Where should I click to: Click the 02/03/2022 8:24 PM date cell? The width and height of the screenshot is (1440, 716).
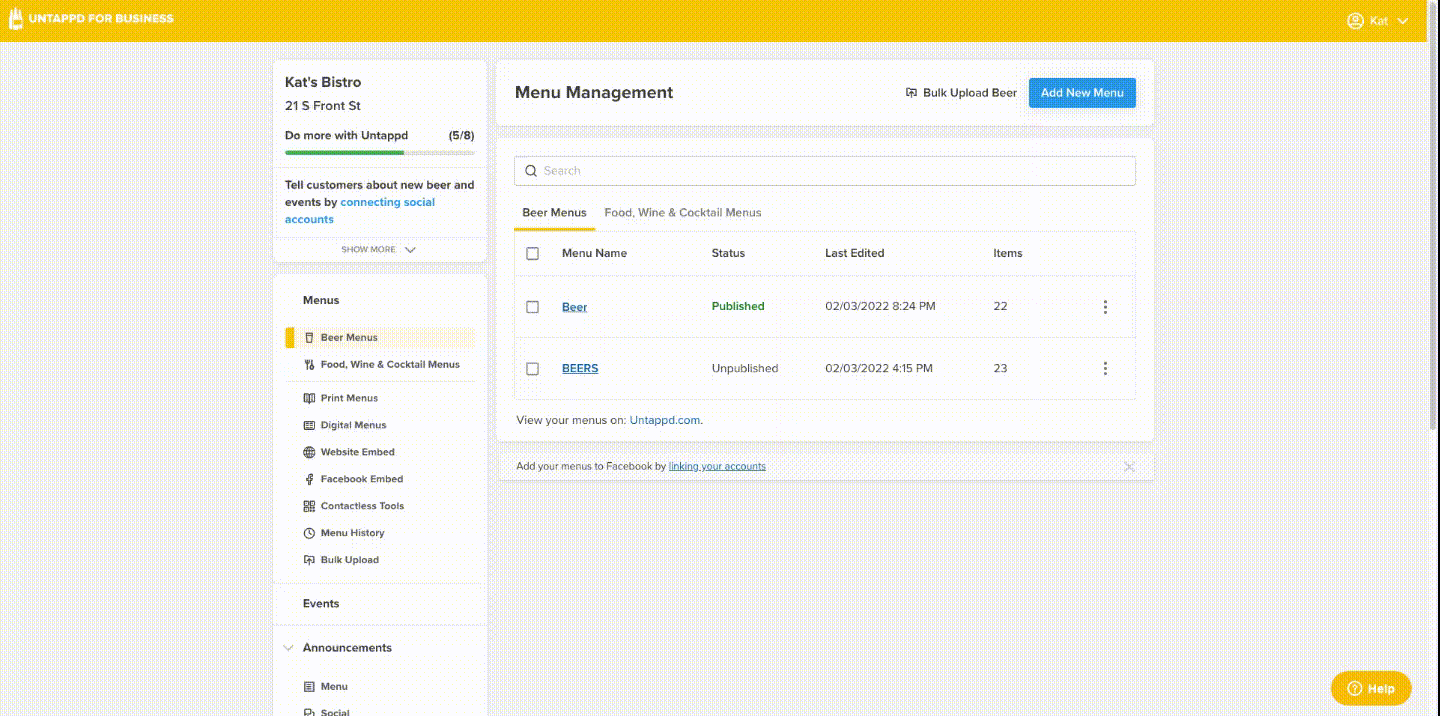(880, 307)
